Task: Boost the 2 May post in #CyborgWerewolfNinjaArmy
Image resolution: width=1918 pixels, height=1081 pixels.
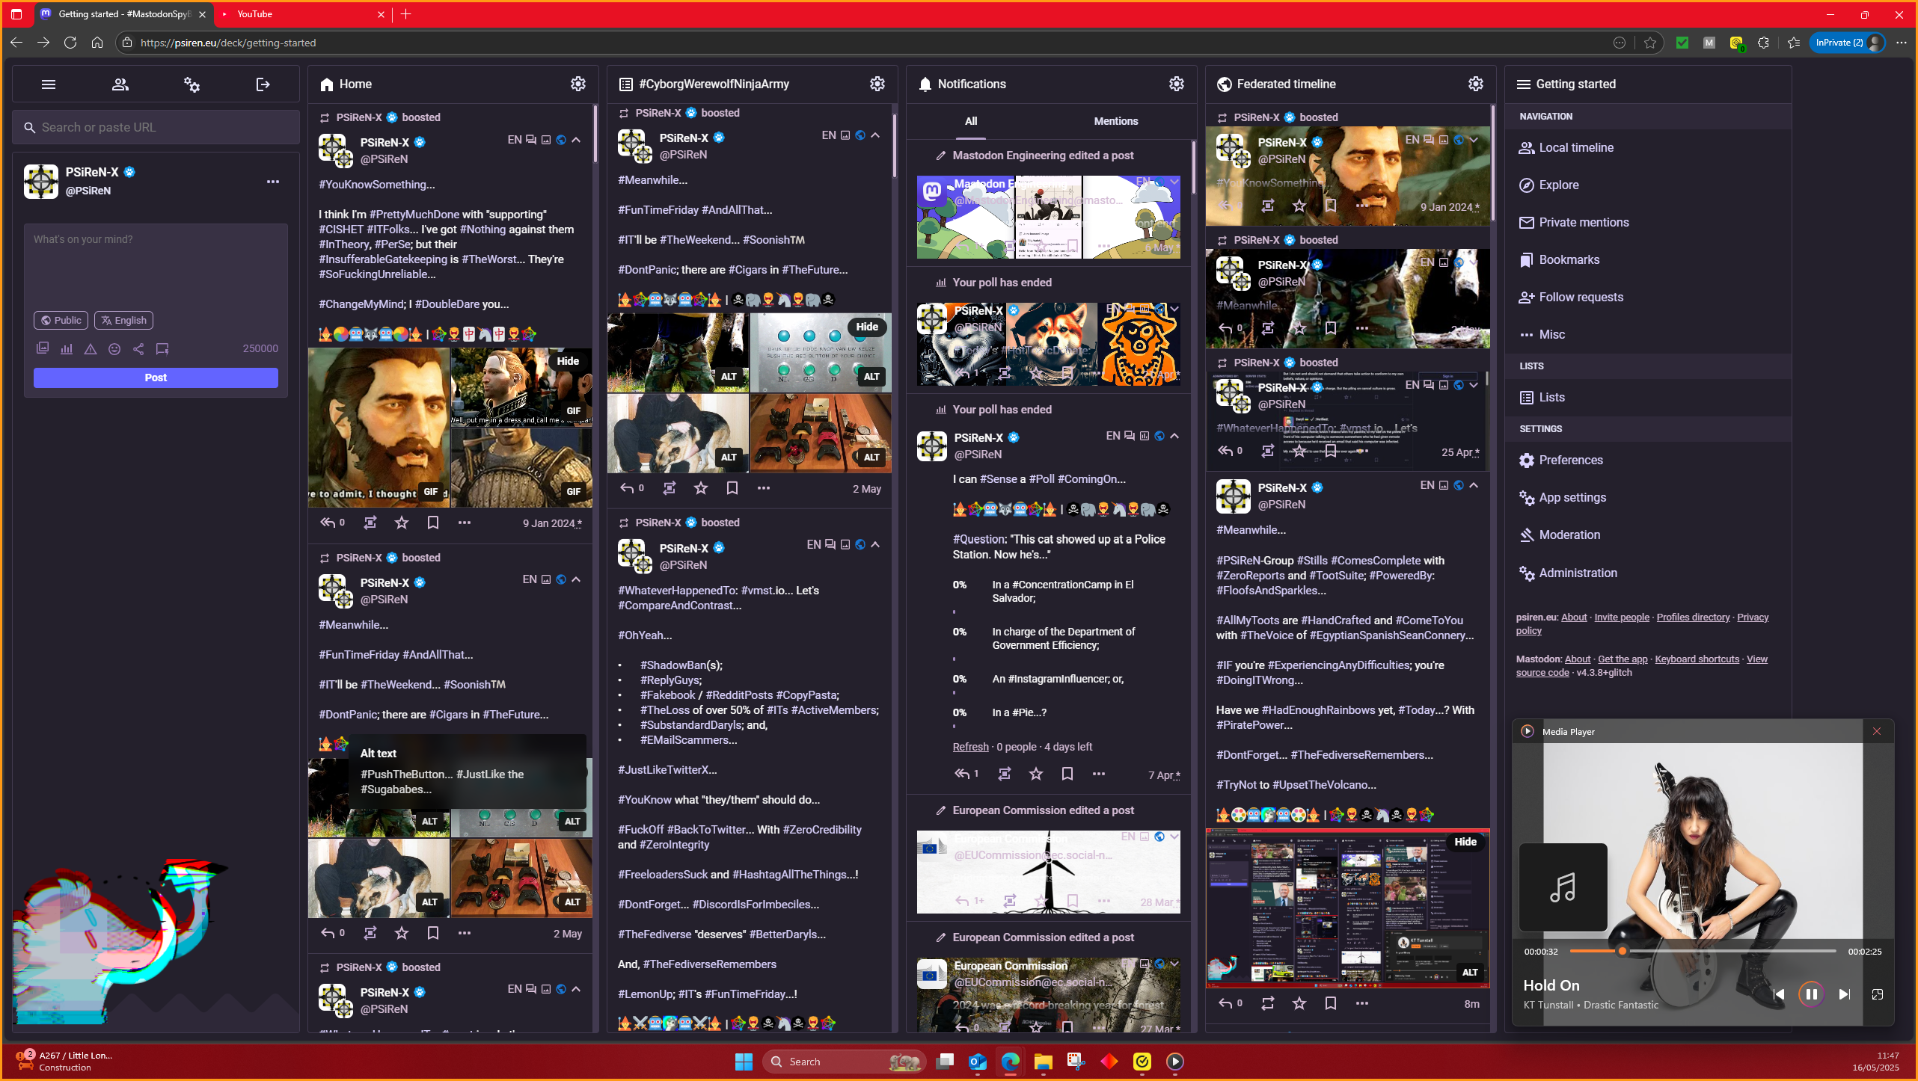Action: [x=669, y=489]
